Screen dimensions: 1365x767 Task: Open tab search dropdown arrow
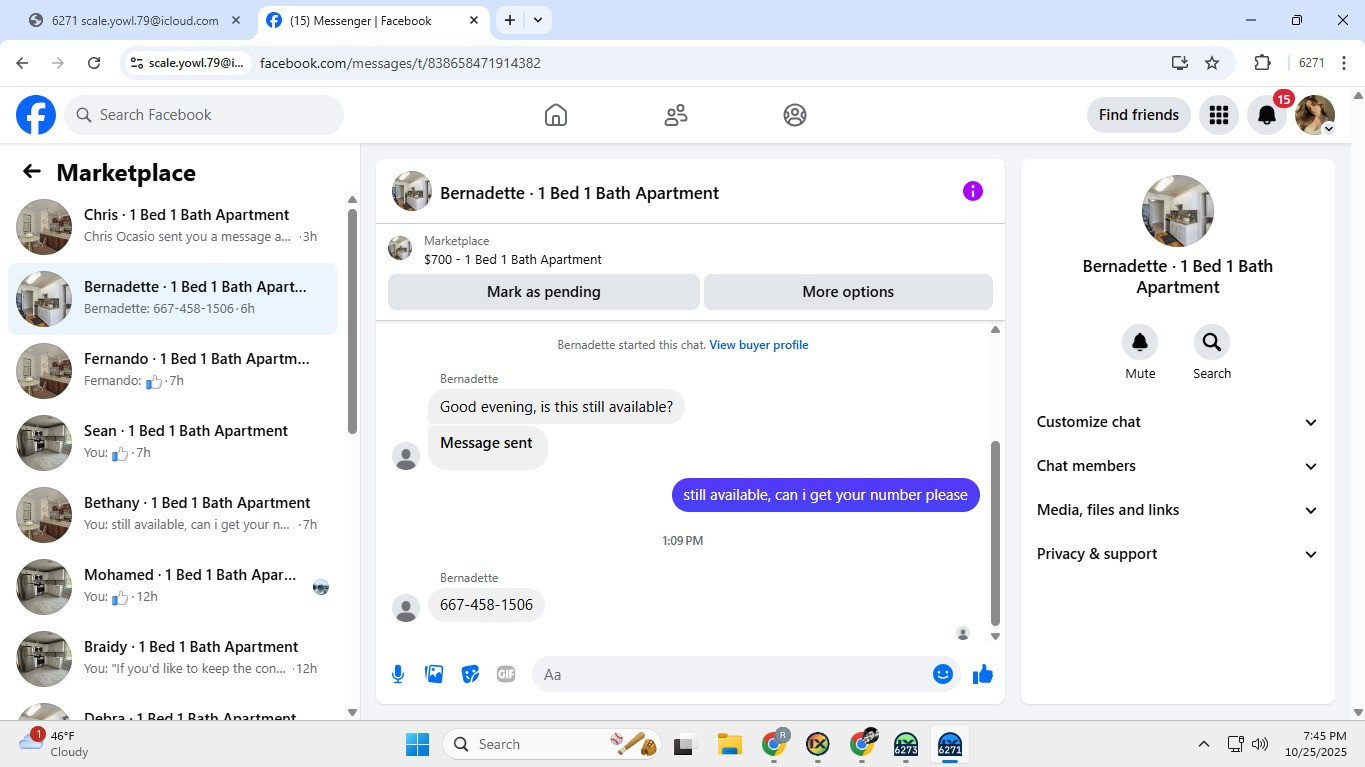(x=538, y=20)
